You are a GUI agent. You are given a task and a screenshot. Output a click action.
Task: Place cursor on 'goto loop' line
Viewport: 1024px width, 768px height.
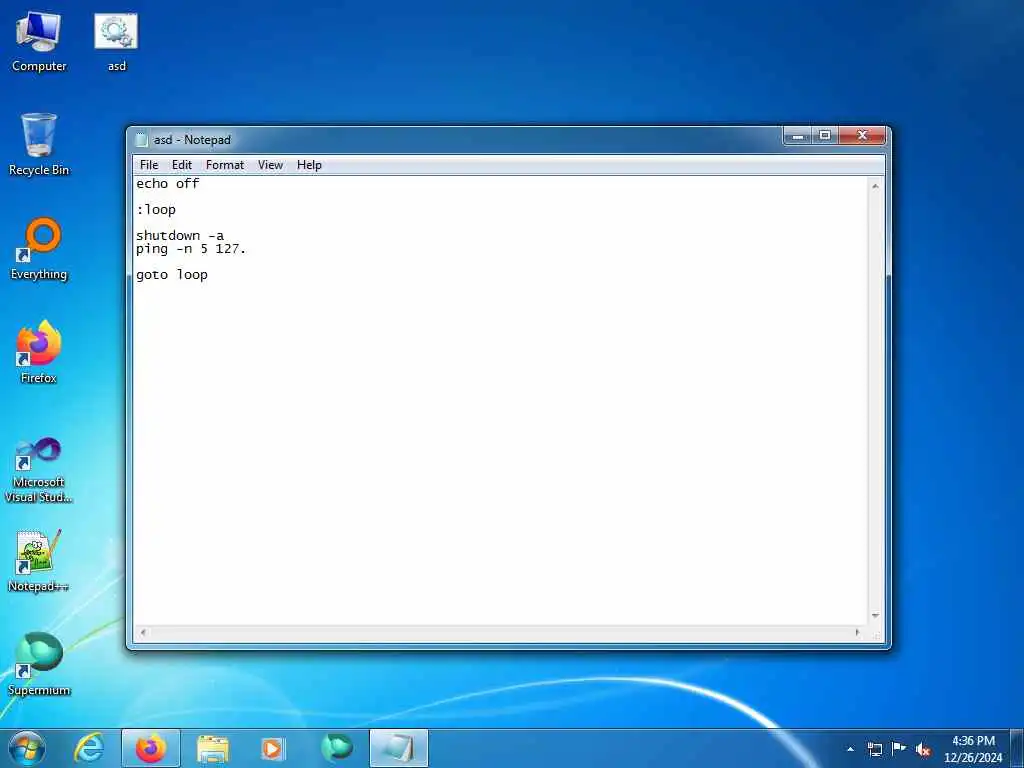pos(172,275)
